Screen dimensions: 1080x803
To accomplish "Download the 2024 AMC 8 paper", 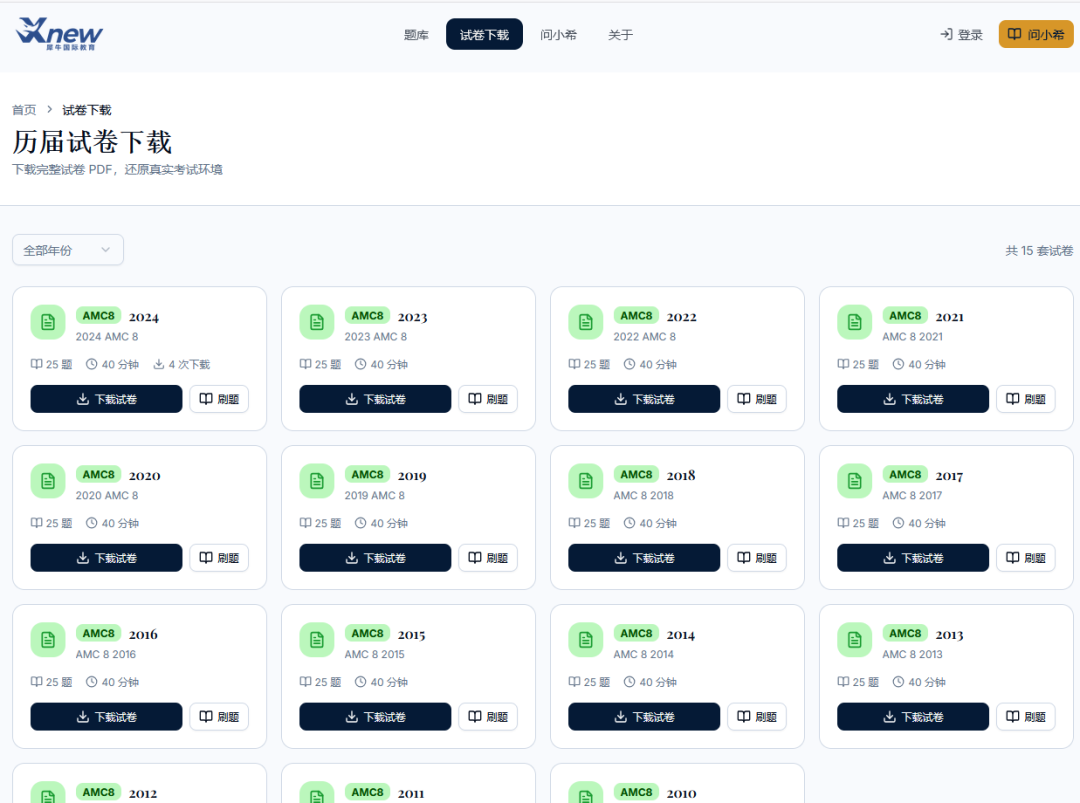I will tap(106, 399).
